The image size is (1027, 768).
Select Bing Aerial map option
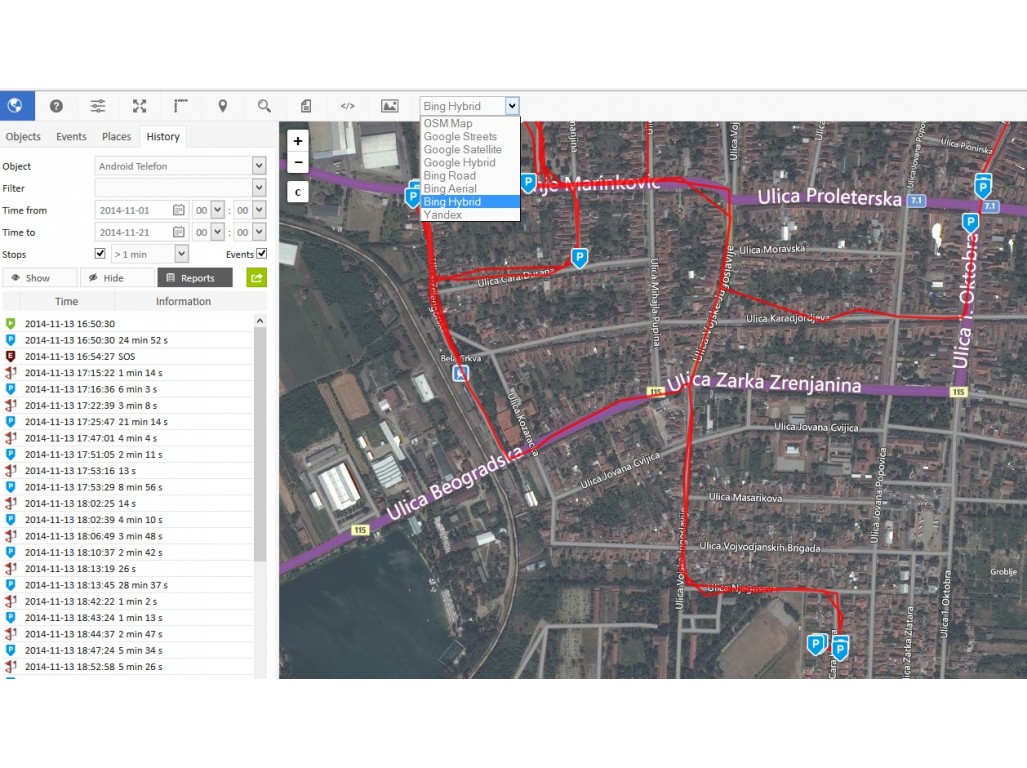(x=450, y=189)
